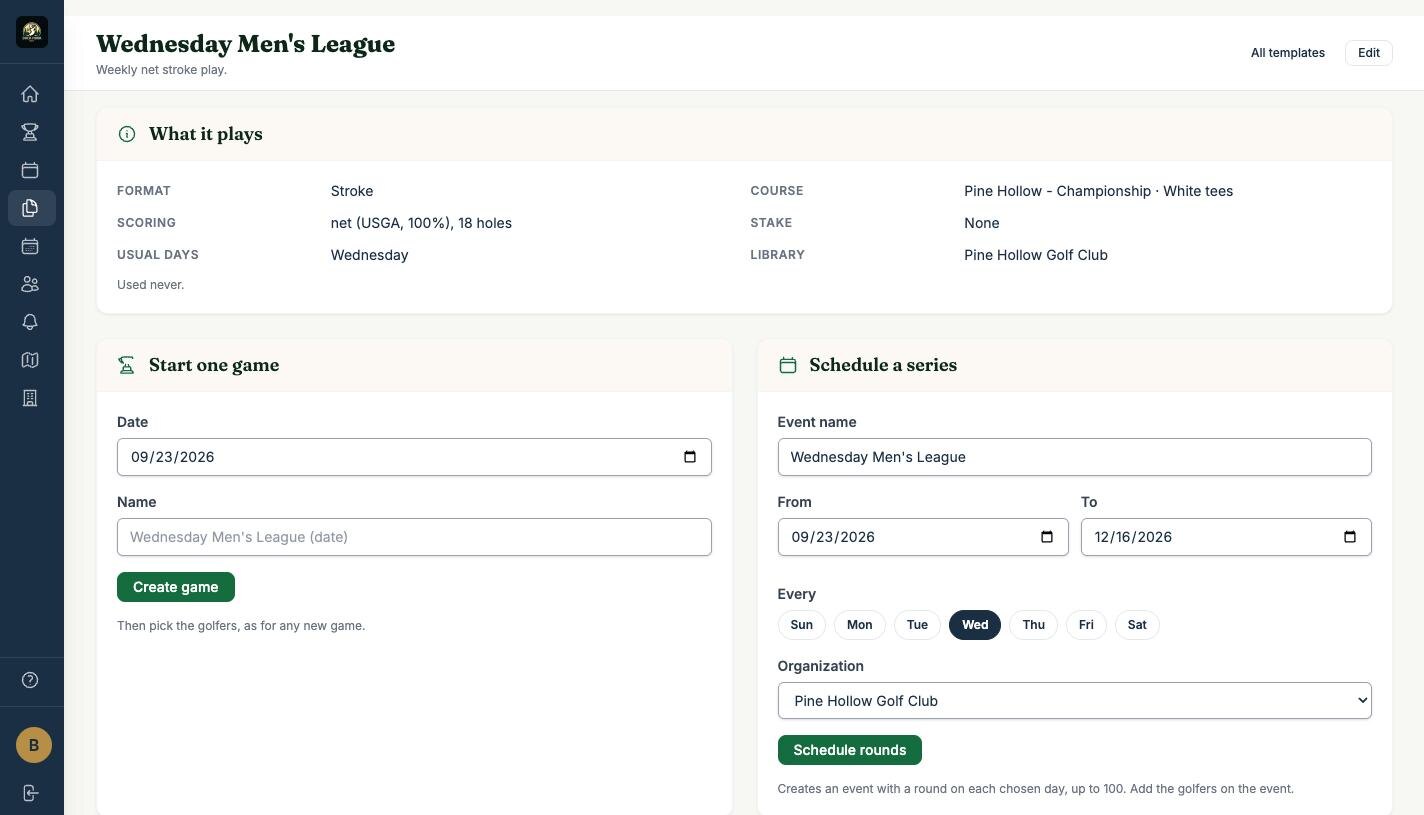1424x815 pixels.
Task: Open the notifications bell icon
Action: pyautogui.click(x=30, y=322)
